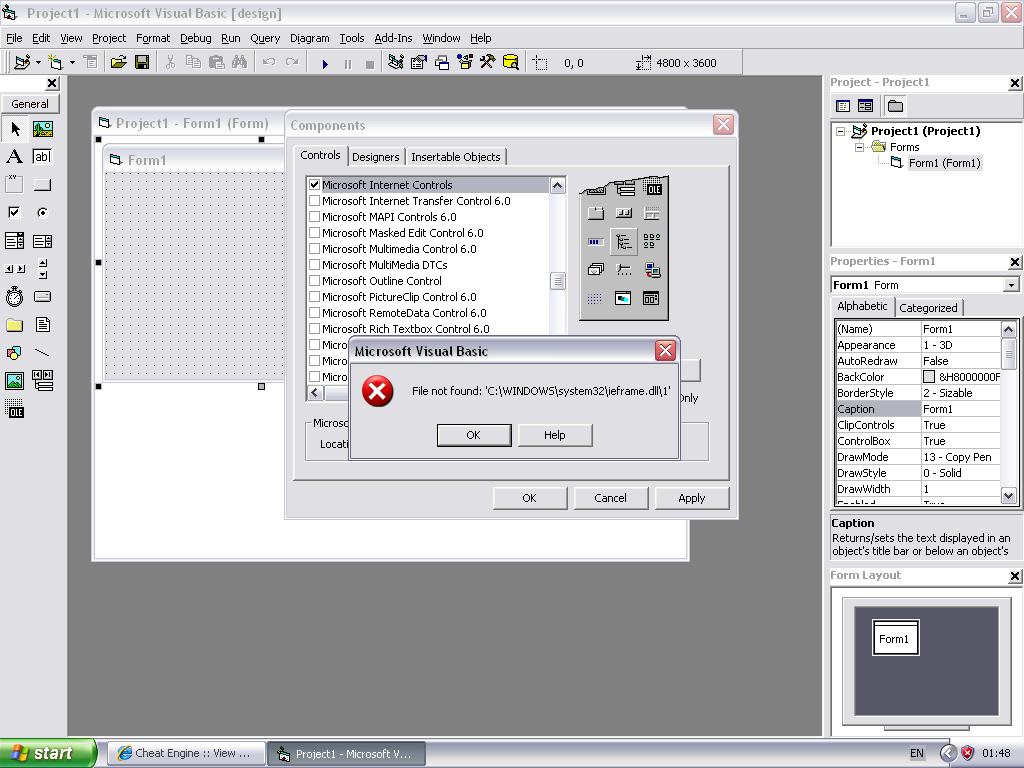This screenshot has height=768, width=1024.
Task: Collapse the Project1 root tree node
Action: (x=841, y=131)
